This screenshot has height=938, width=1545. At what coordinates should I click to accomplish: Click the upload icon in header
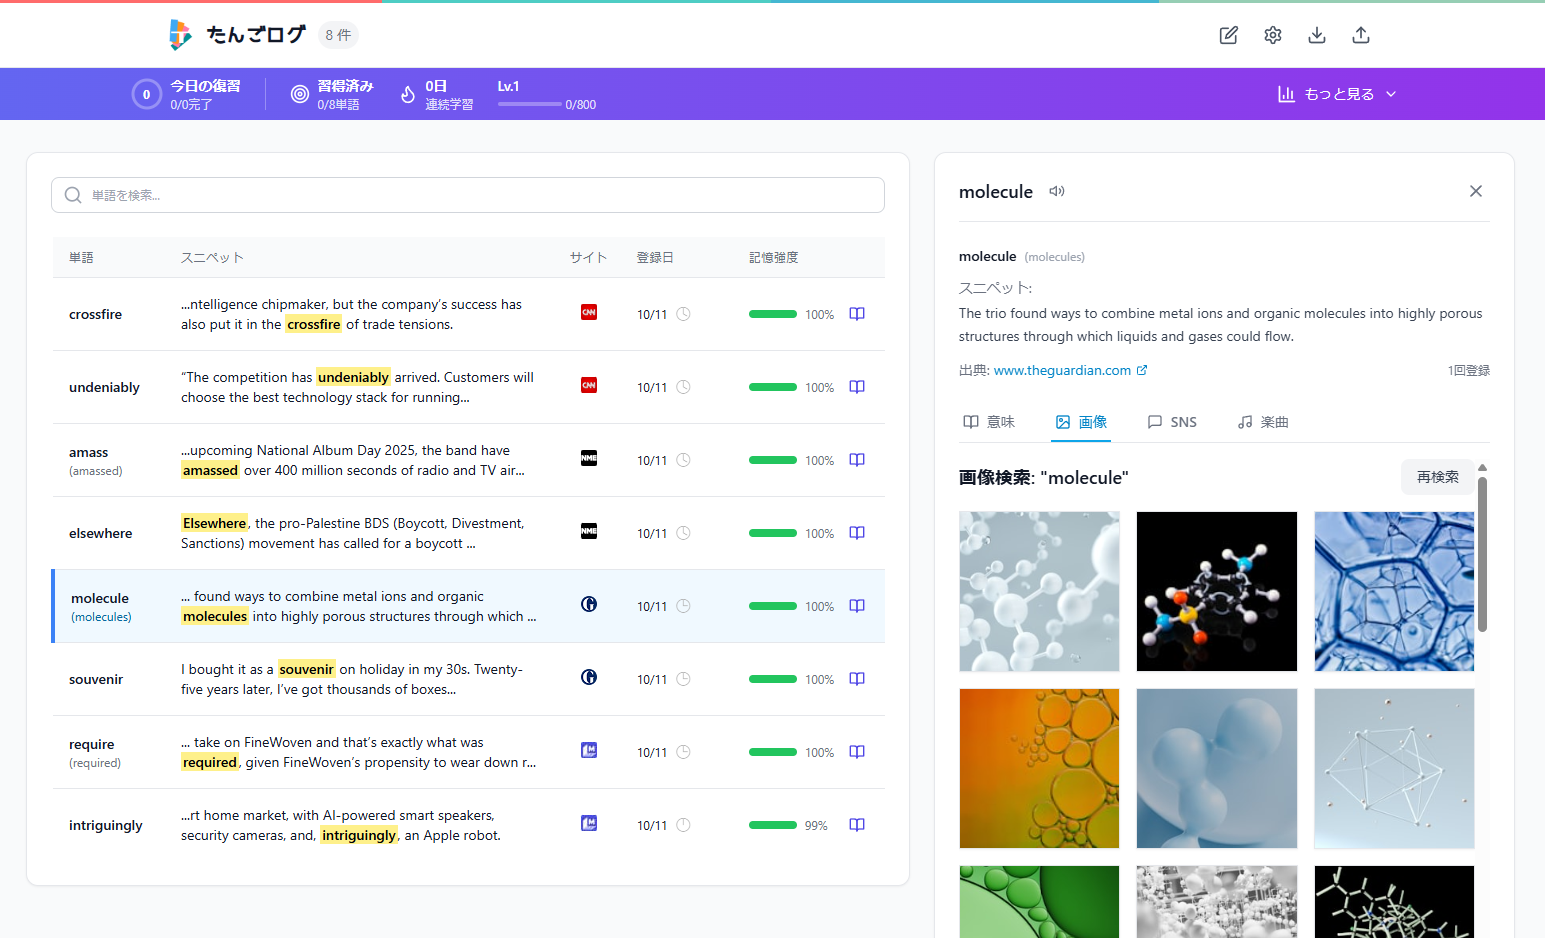coord(1360,35)
